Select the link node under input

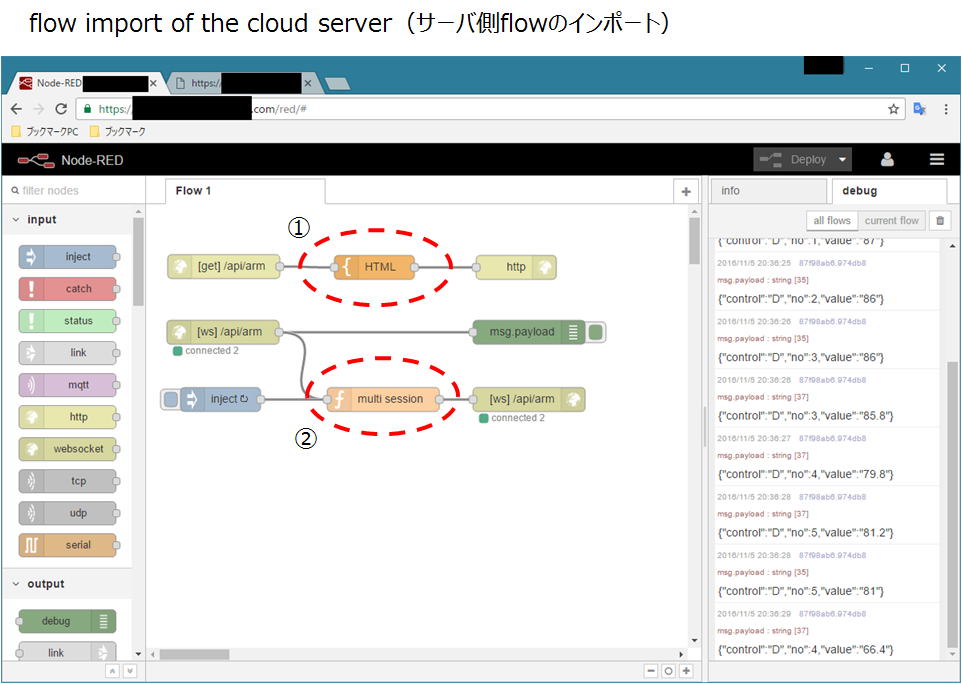coord(67,353)
